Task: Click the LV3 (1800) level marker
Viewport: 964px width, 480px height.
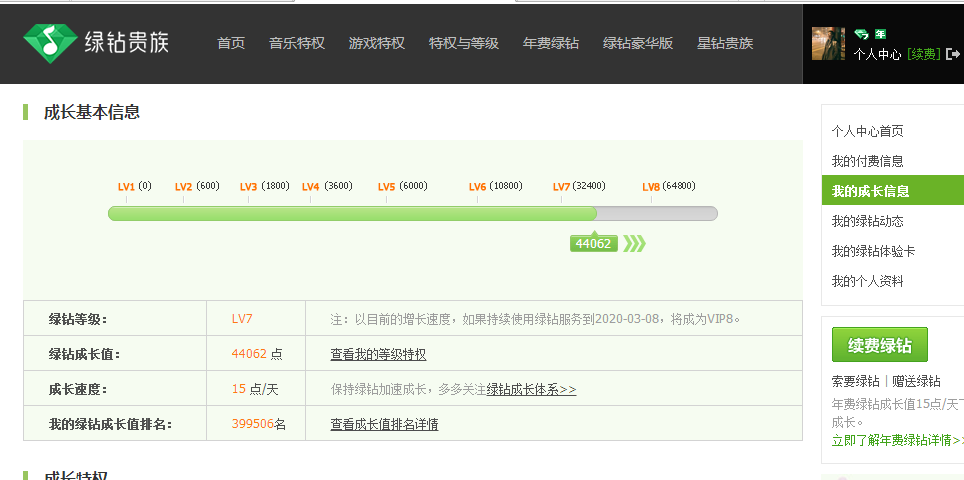Action: pos(264,186)
